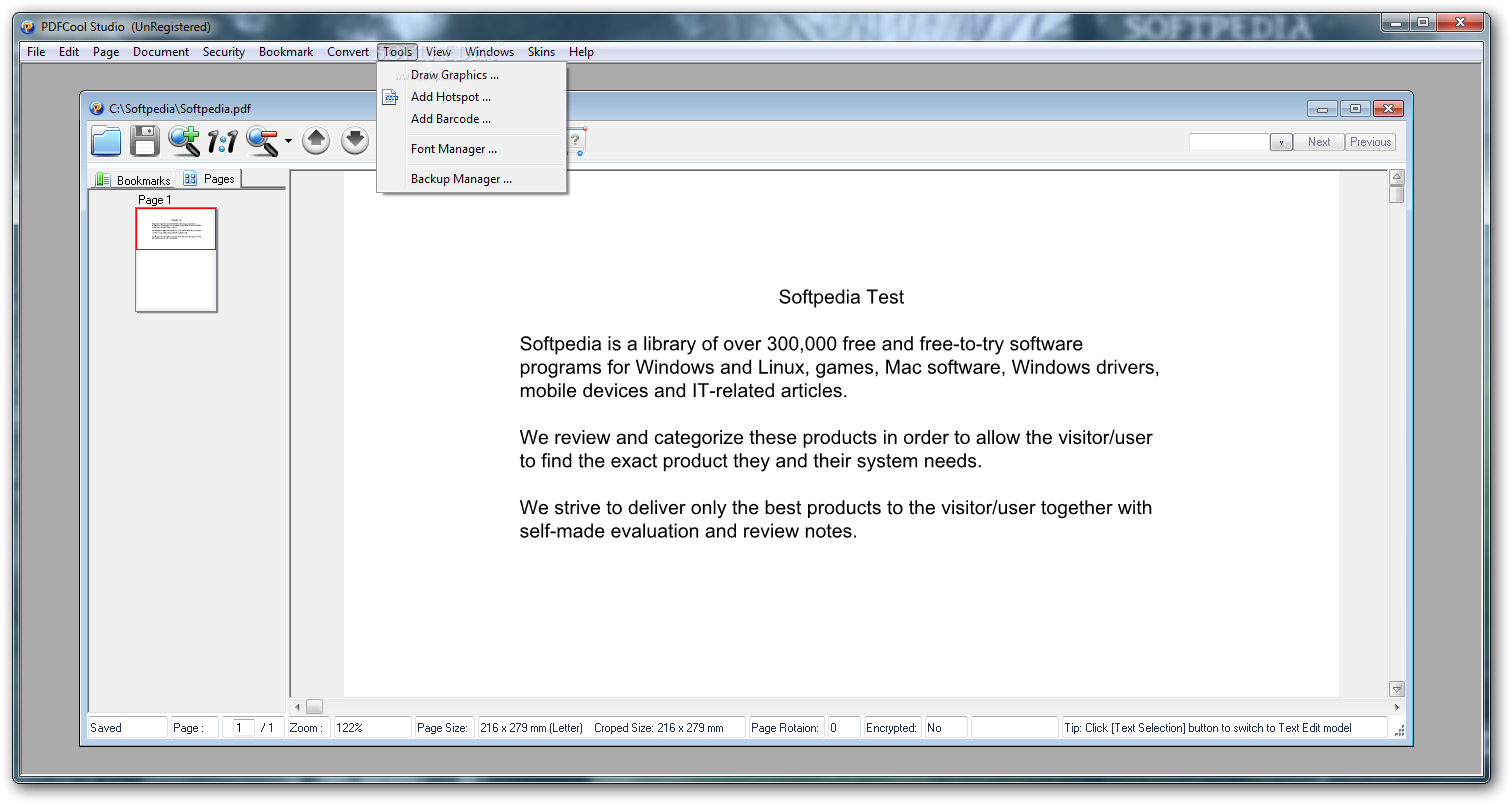1511x804 pixels.
Task: Switch to the Pages tab
Action: coord(209,179)
